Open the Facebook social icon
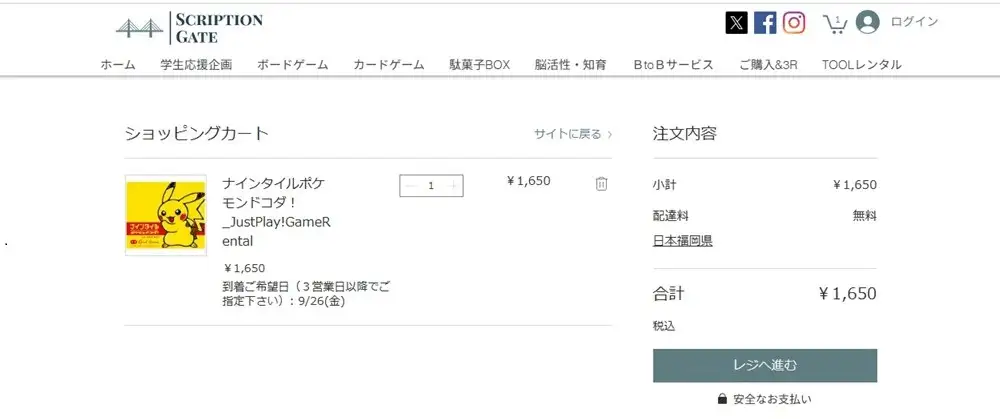 (x=765, y=22)
